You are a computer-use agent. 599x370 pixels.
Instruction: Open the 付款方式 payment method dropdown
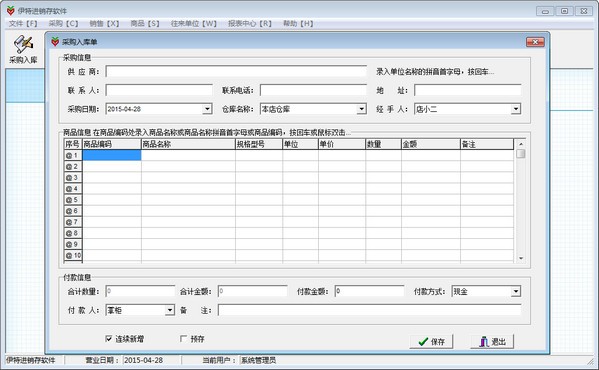pos(516,292)
